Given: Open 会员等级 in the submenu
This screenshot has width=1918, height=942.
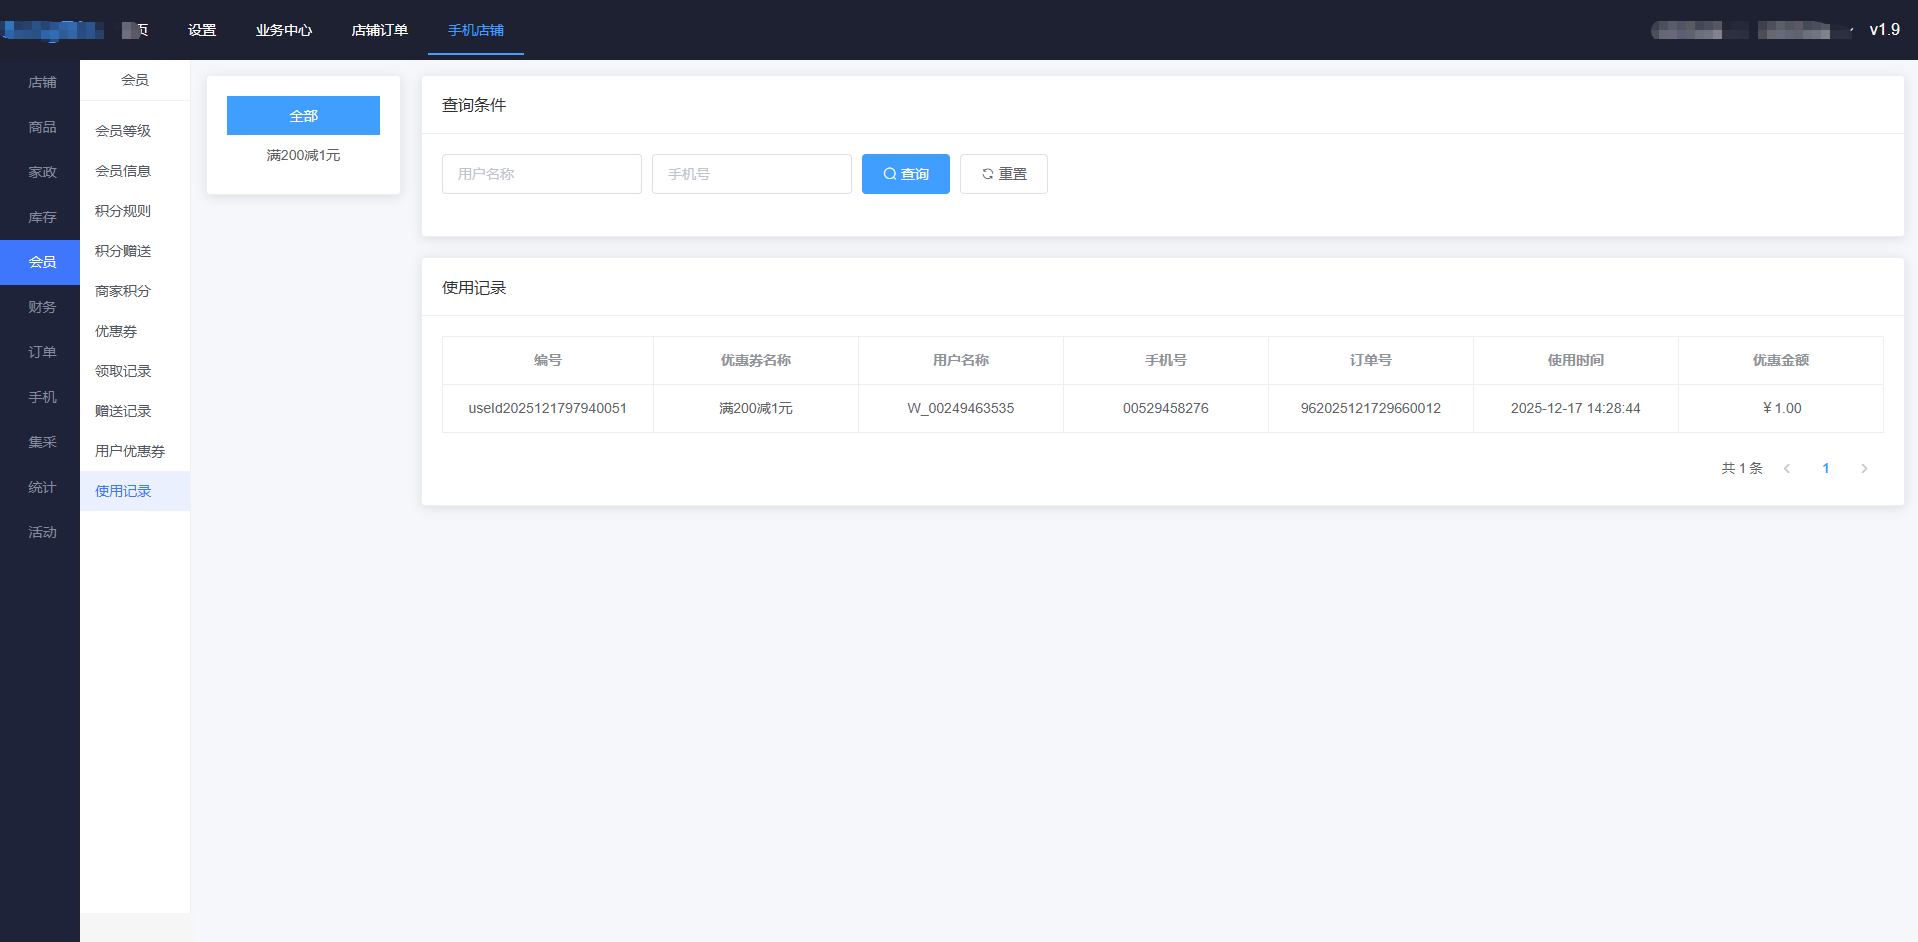Looking at the screenshot, I should click(123, 131).
